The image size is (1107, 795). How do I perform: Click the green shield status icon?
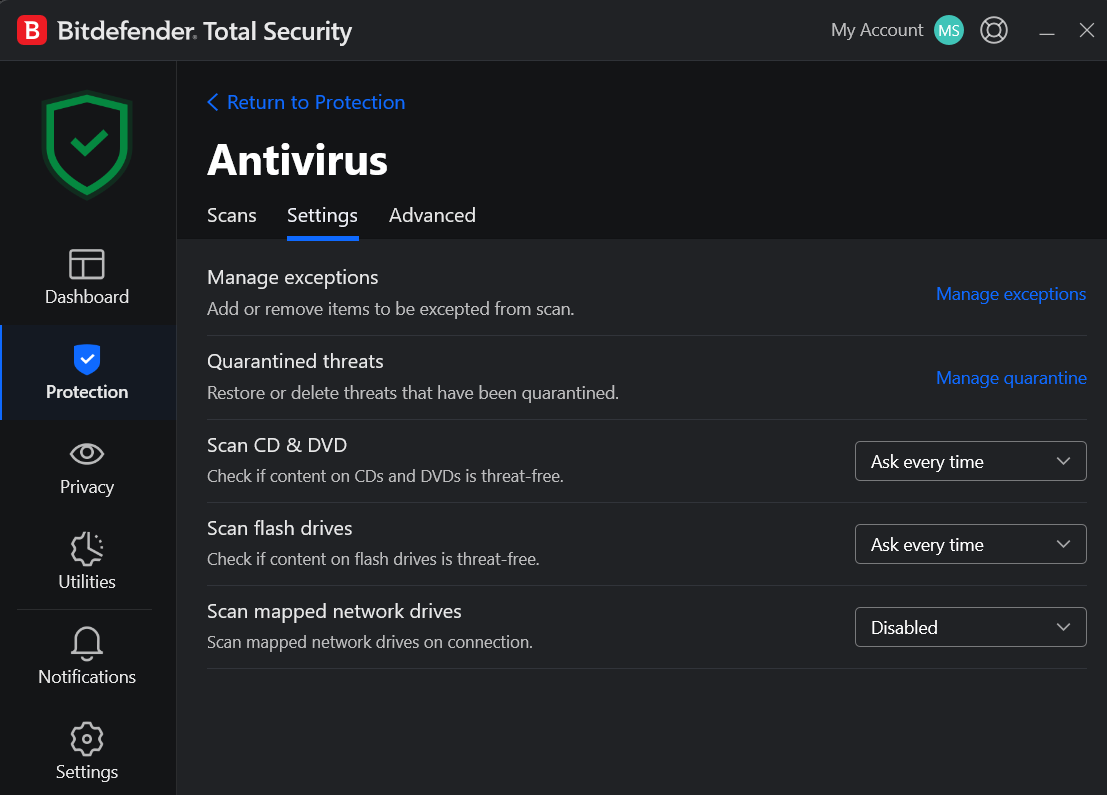(x=87, y=145)
